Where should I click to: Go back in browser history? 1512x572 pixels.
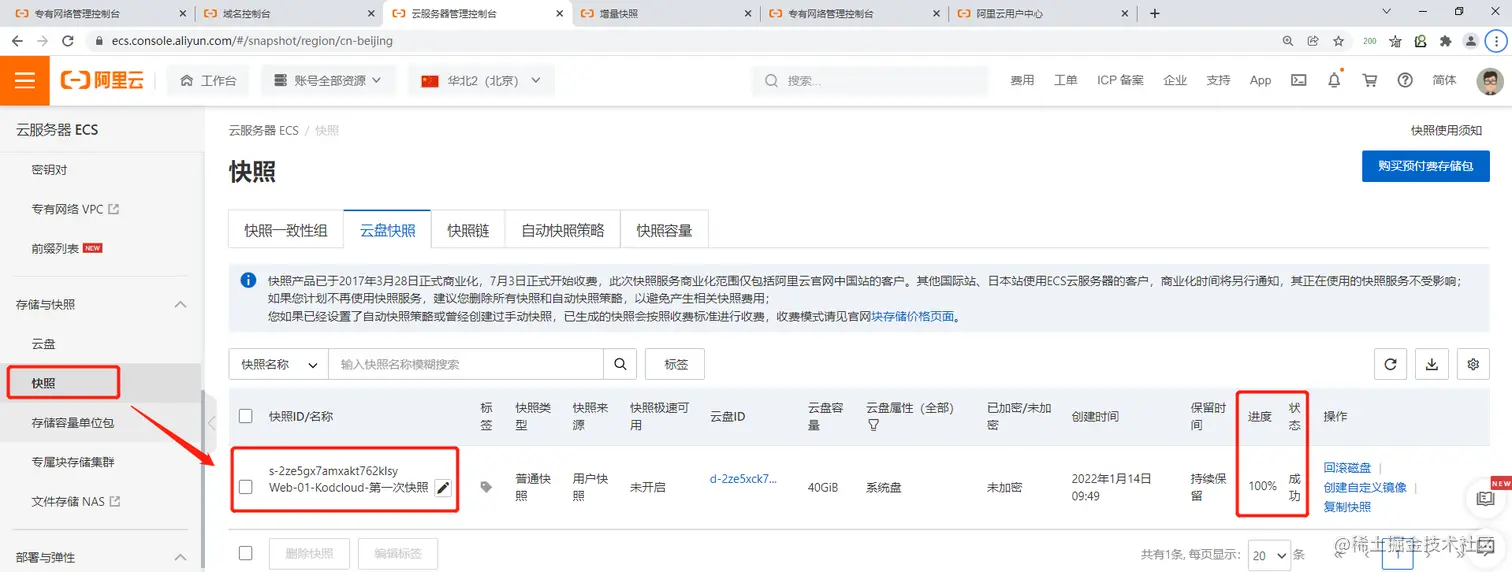(17, 41)
